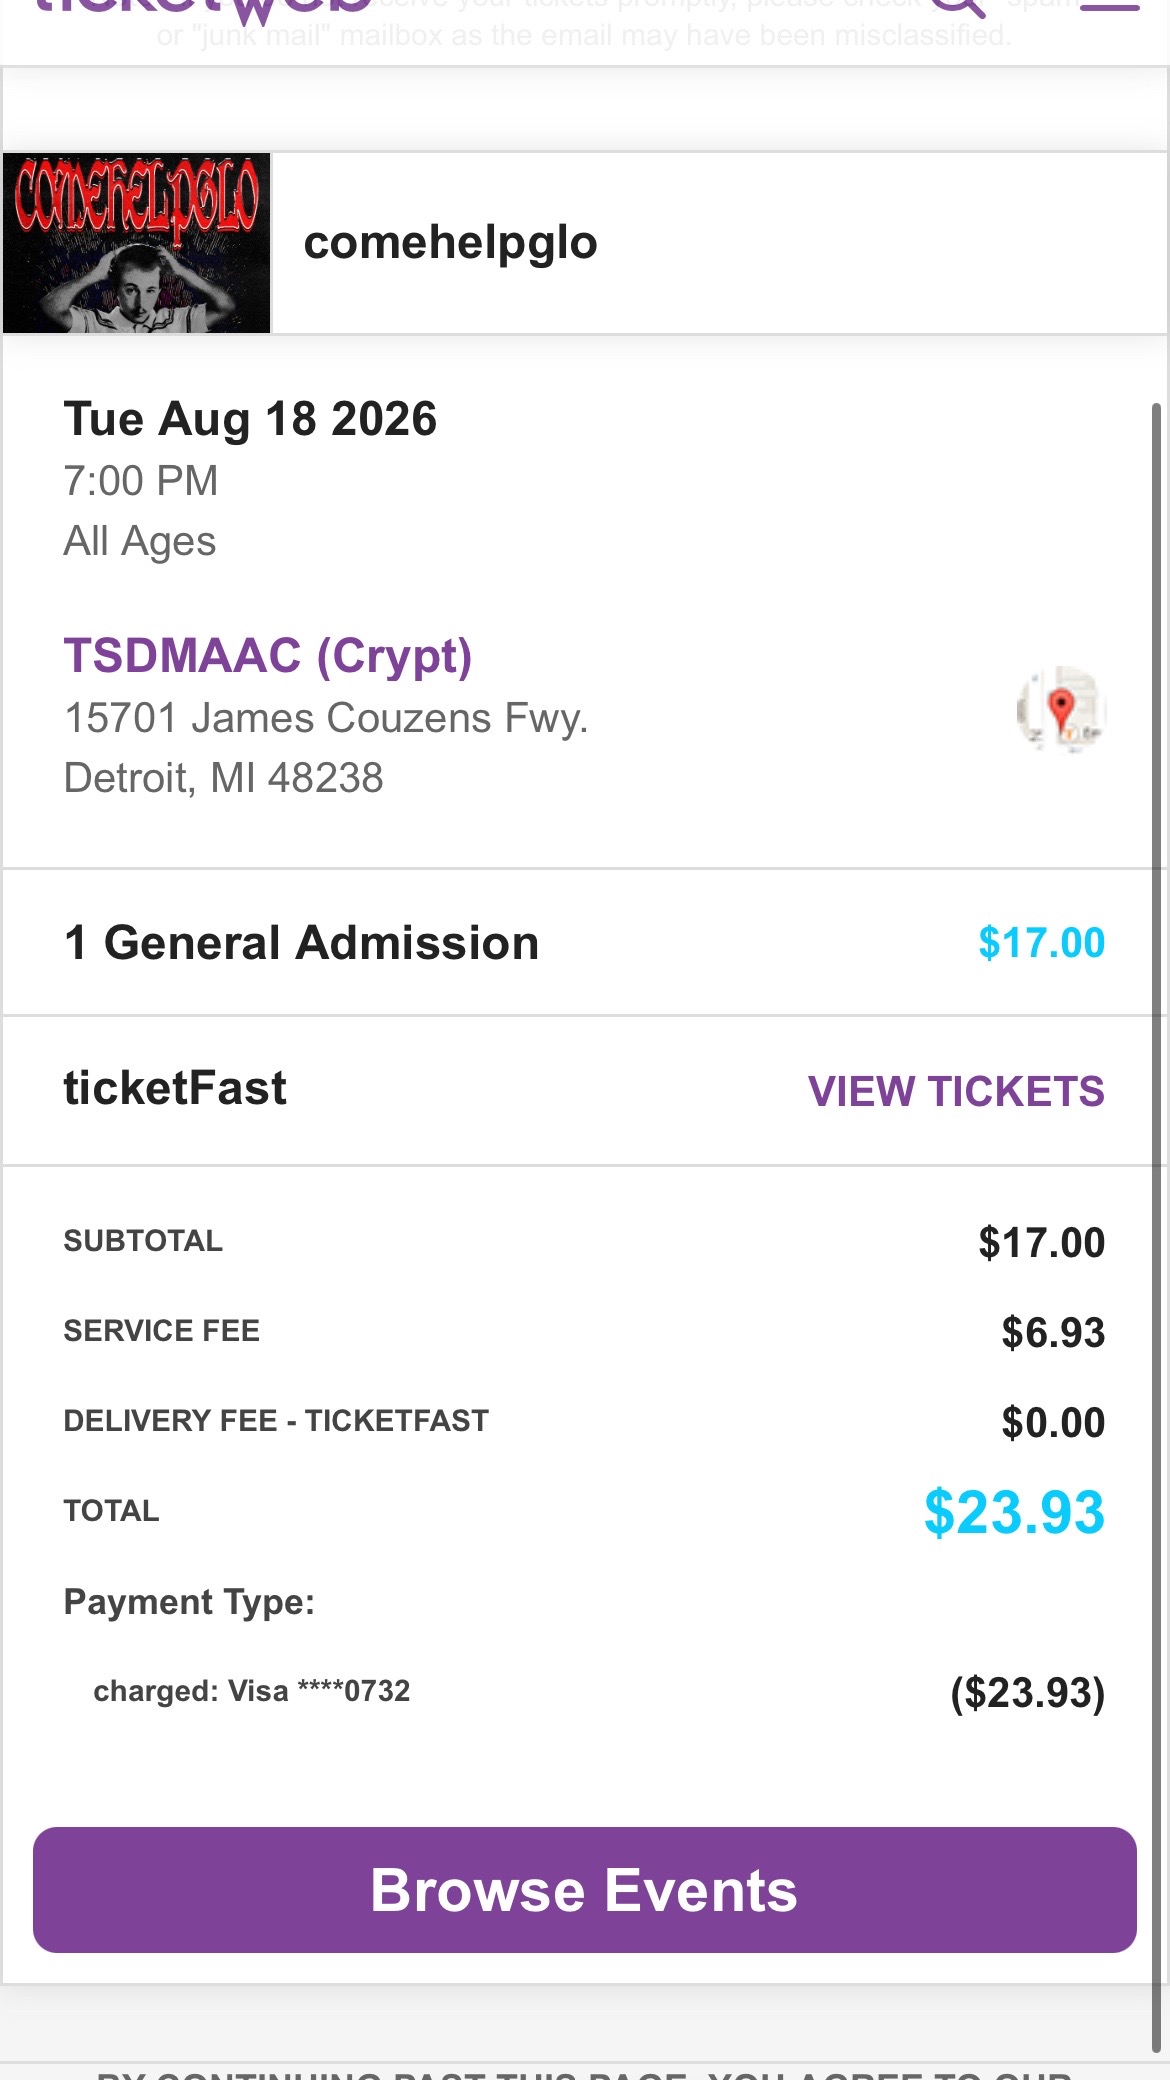1170x2080 pixels.
Task: Open the hamburger menu icon
Action: click(x=1109, y=5)
